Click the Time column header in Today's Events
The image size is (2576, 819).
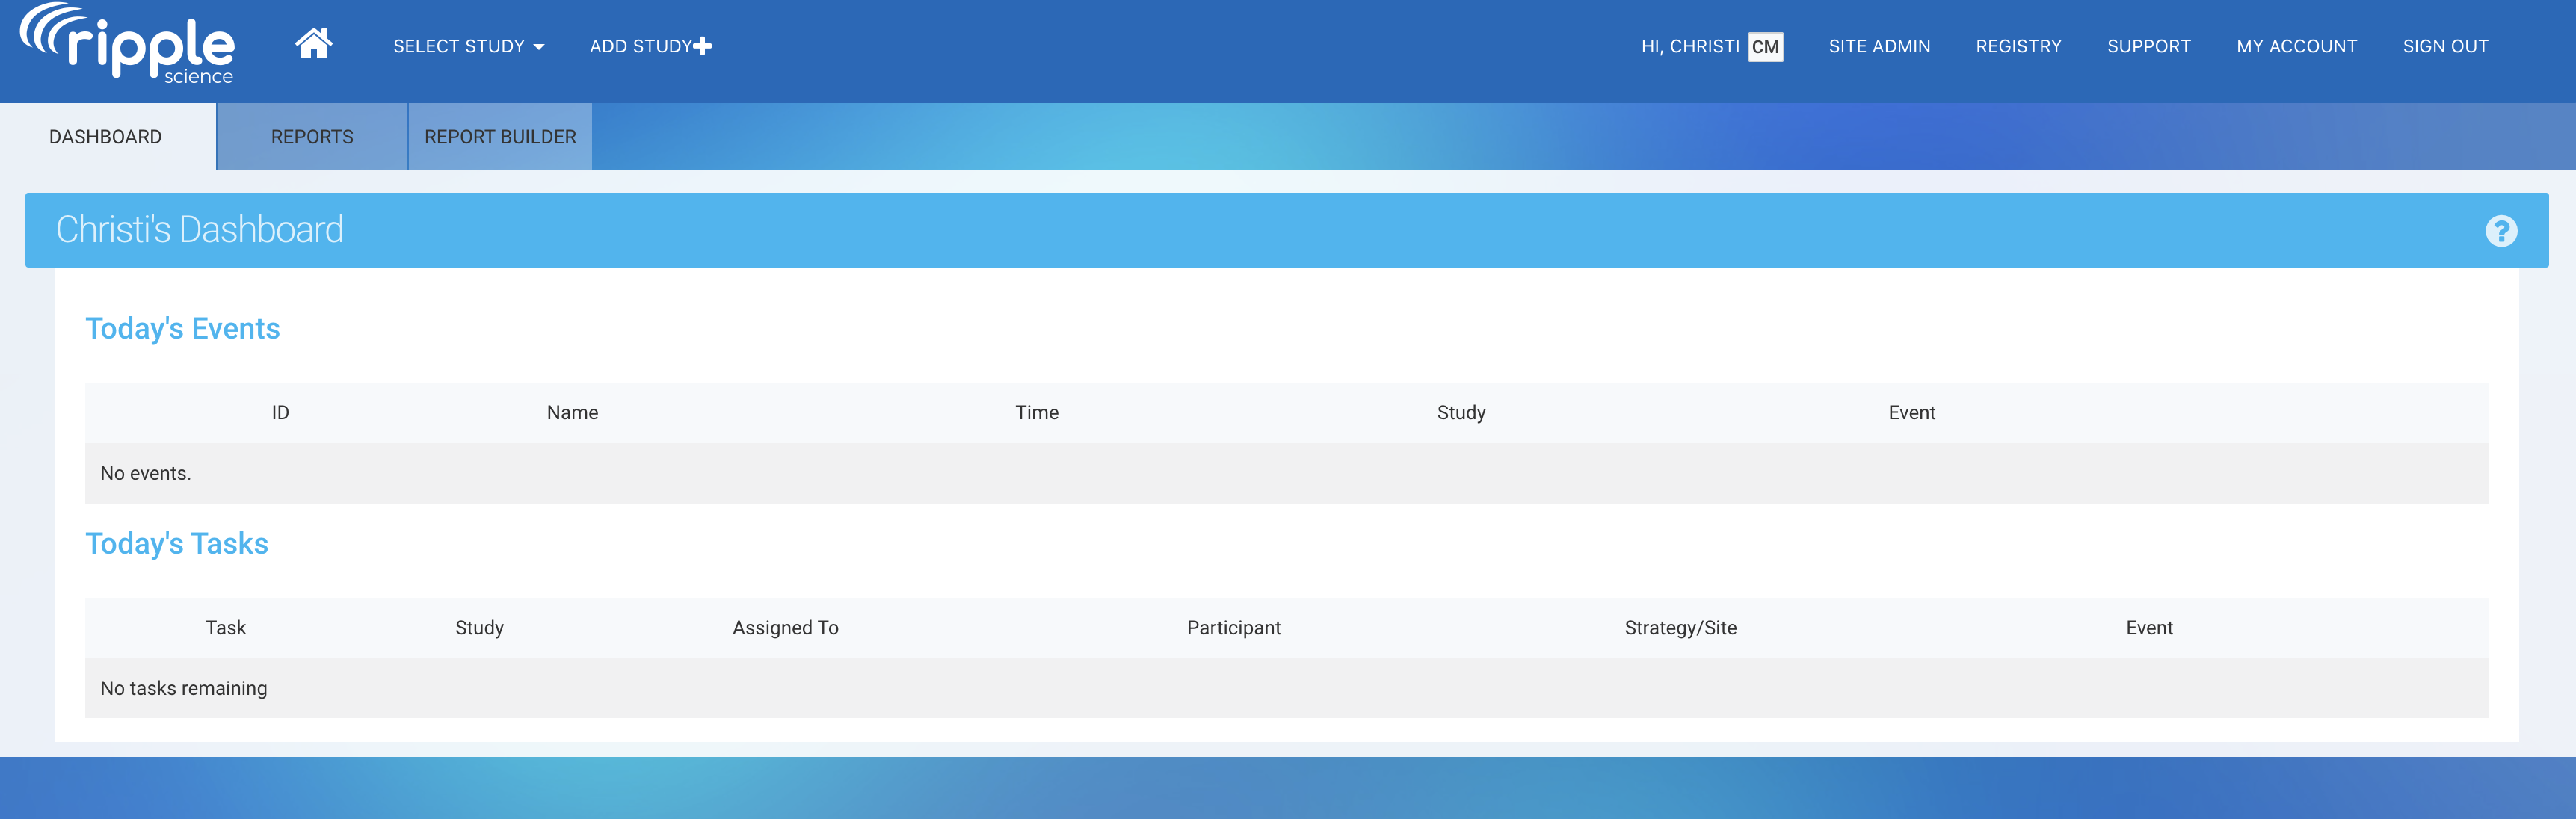[1036, 413]
